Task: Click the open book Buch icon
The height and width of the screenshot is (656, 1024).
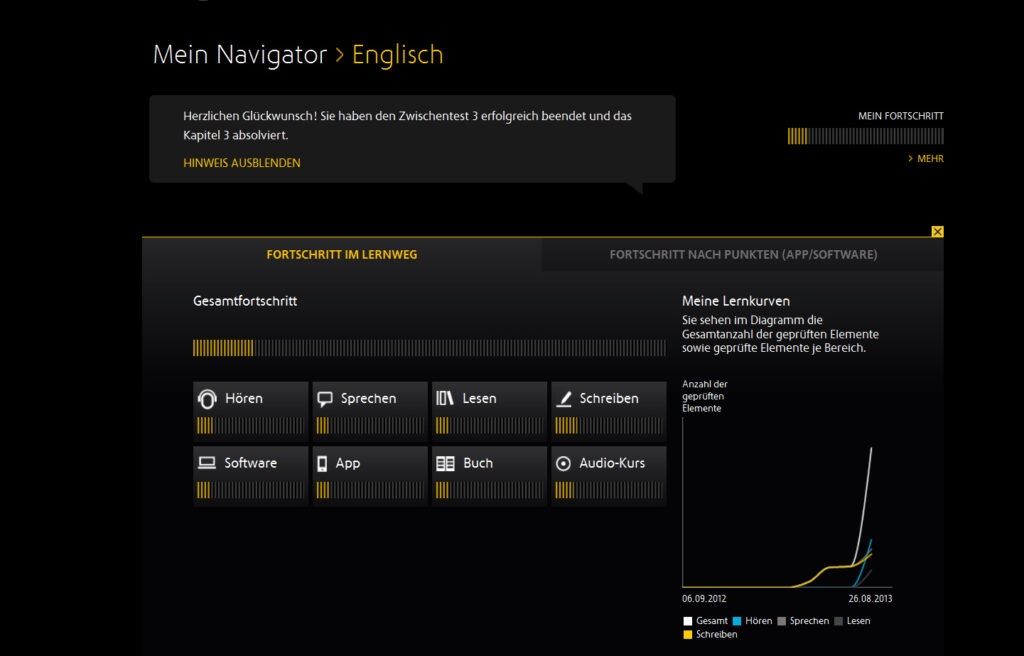Action: pyautogui.click(x=445, y=463)
